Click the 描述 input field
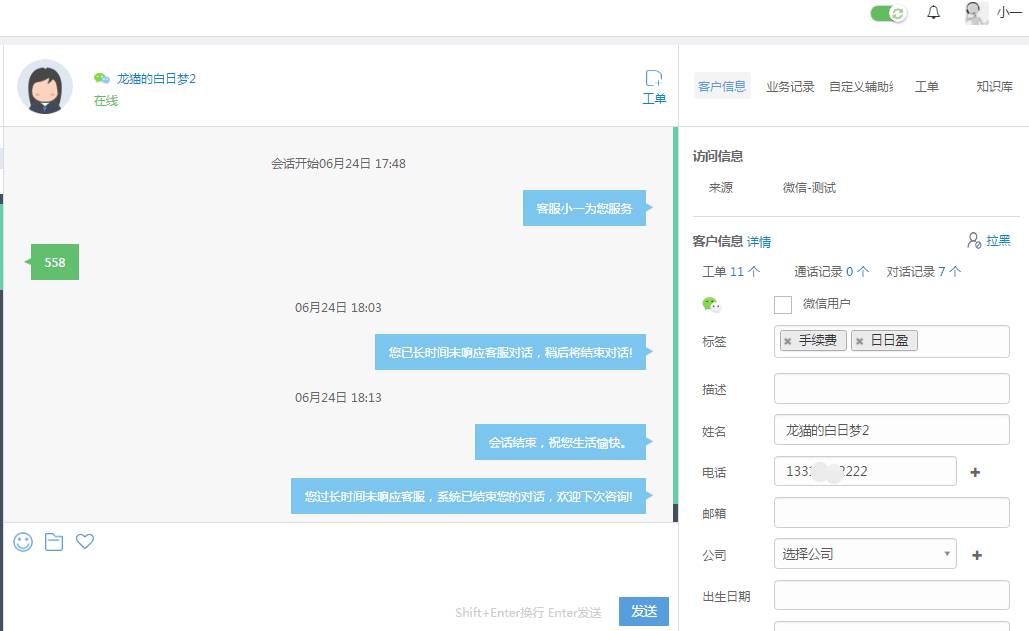Screen dimensions: 1029x631 [892, 389]
